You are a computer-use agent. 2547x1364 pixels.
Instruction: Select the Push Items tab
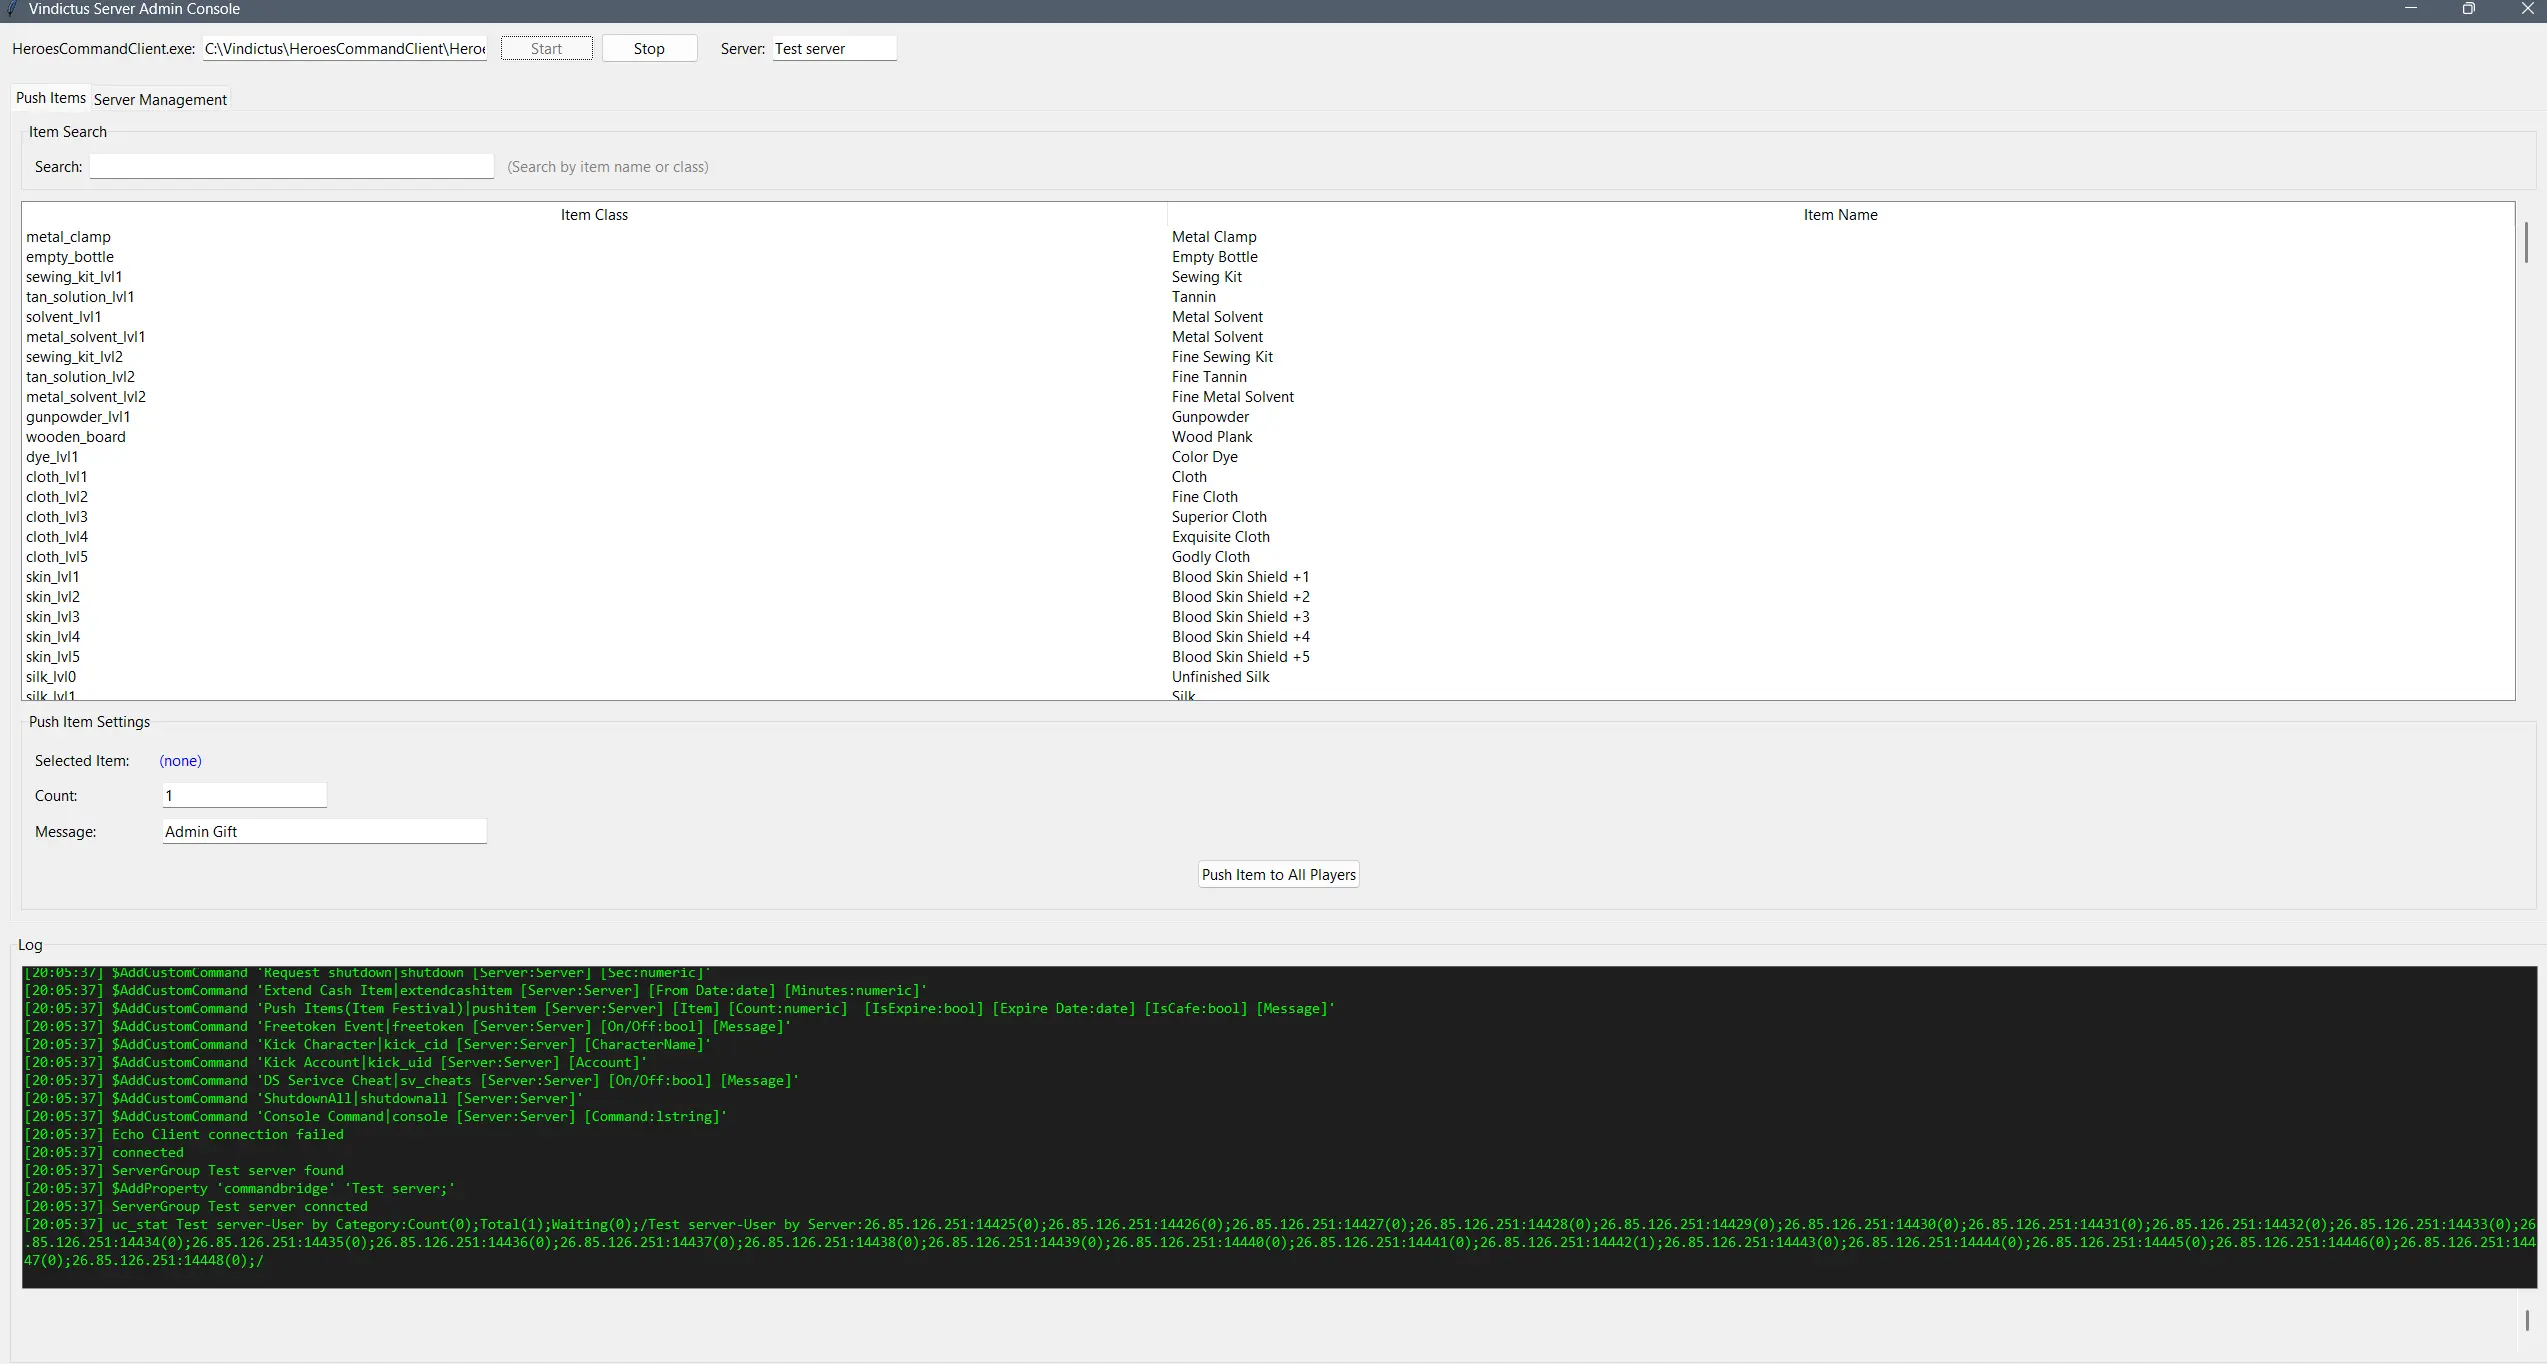(x=51, y=98)
